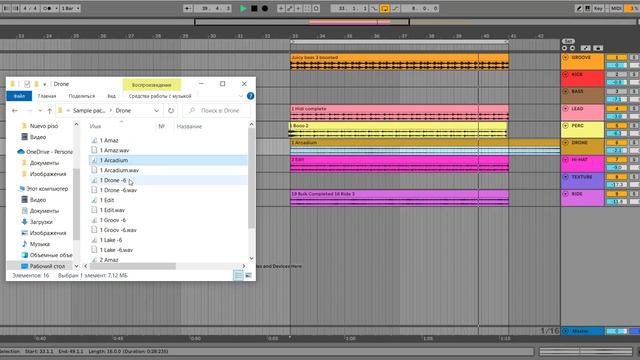Open recent locations dropdown arrow in Explorer
Viewport: 640px width, 360px height.
pyautogui.click(x=40, y=111)
